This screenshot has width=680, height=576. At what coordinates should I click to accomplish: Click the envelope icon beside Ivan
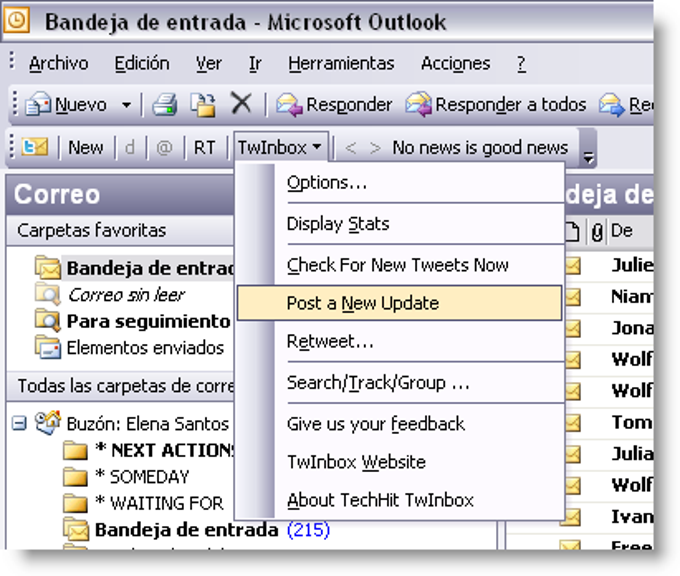pyautogui.click(x=572, y=516)
